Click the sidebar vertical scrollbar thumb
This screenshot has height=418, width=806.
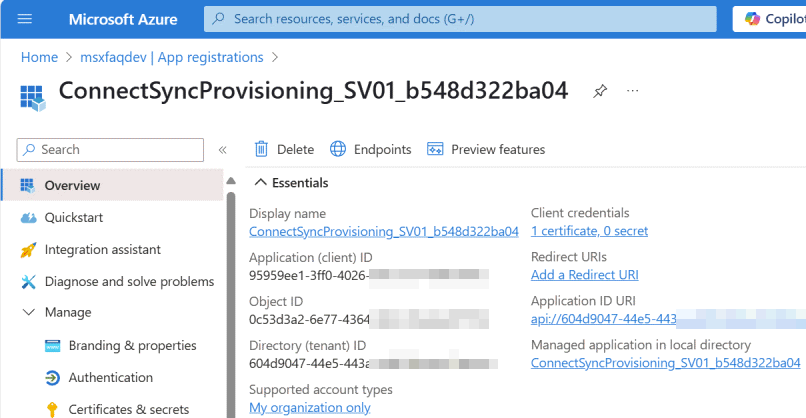coord(231,305)
